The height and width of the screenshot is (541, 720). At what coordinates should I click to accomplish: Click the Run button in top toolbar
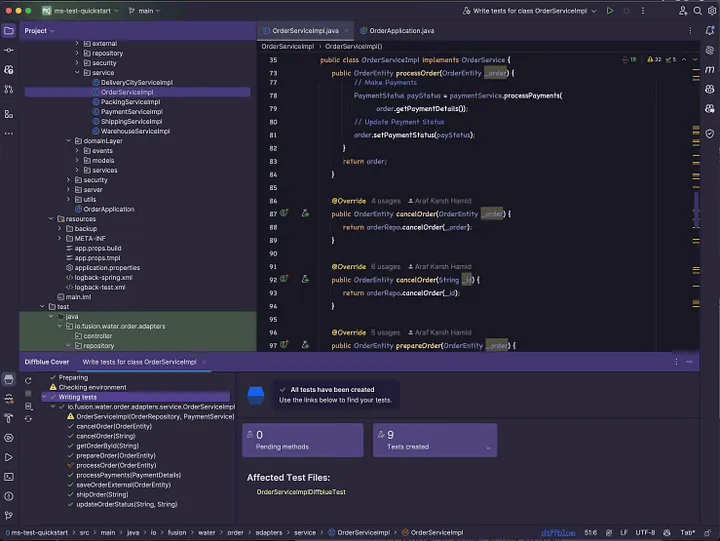pos(610,10)
